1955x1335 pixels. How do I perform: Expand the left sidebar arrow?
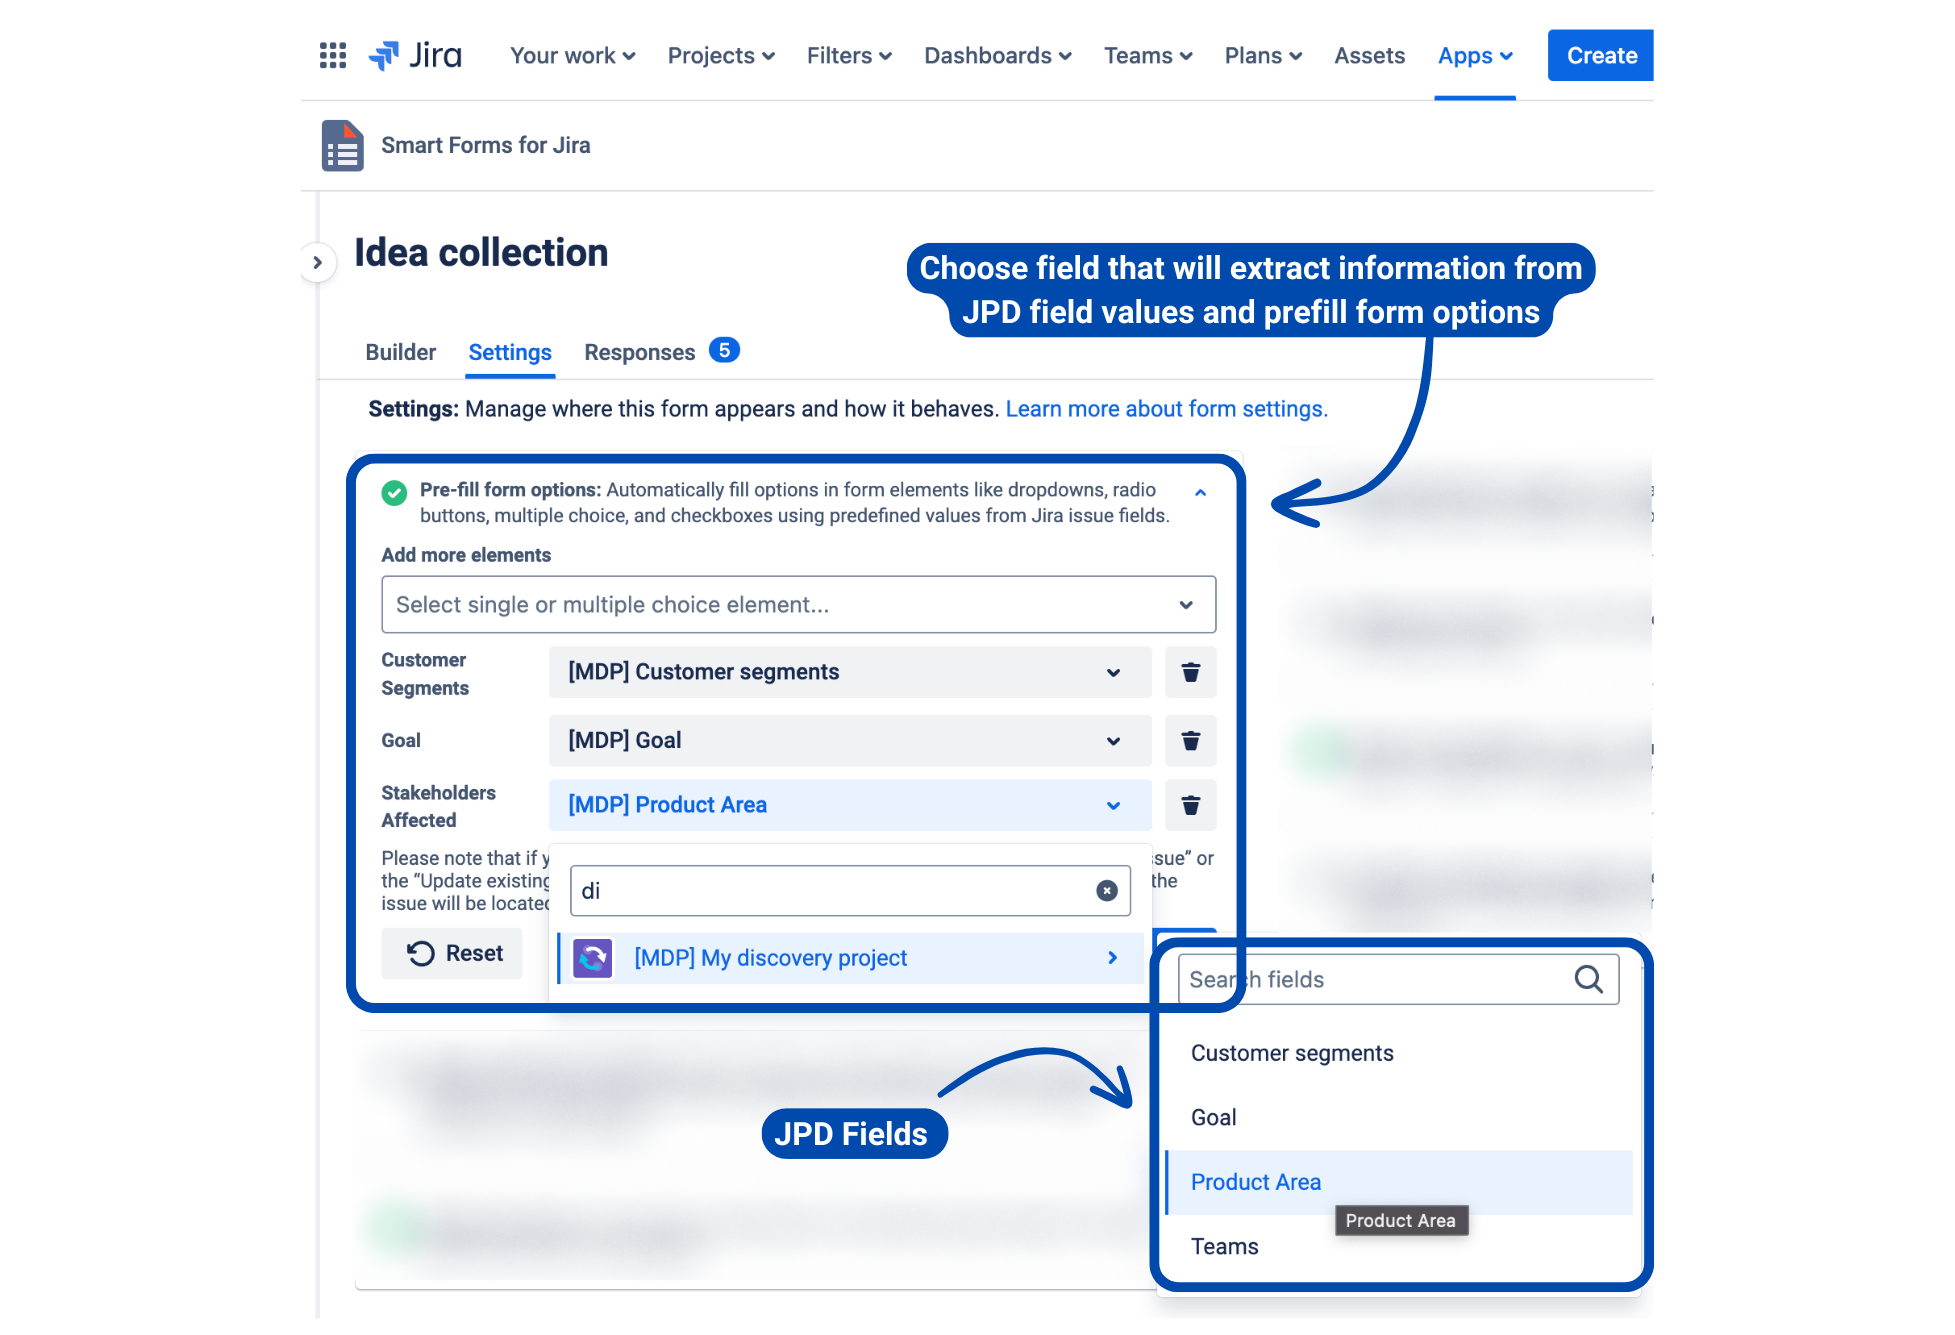pyautogui.click(x=318, y=261)
